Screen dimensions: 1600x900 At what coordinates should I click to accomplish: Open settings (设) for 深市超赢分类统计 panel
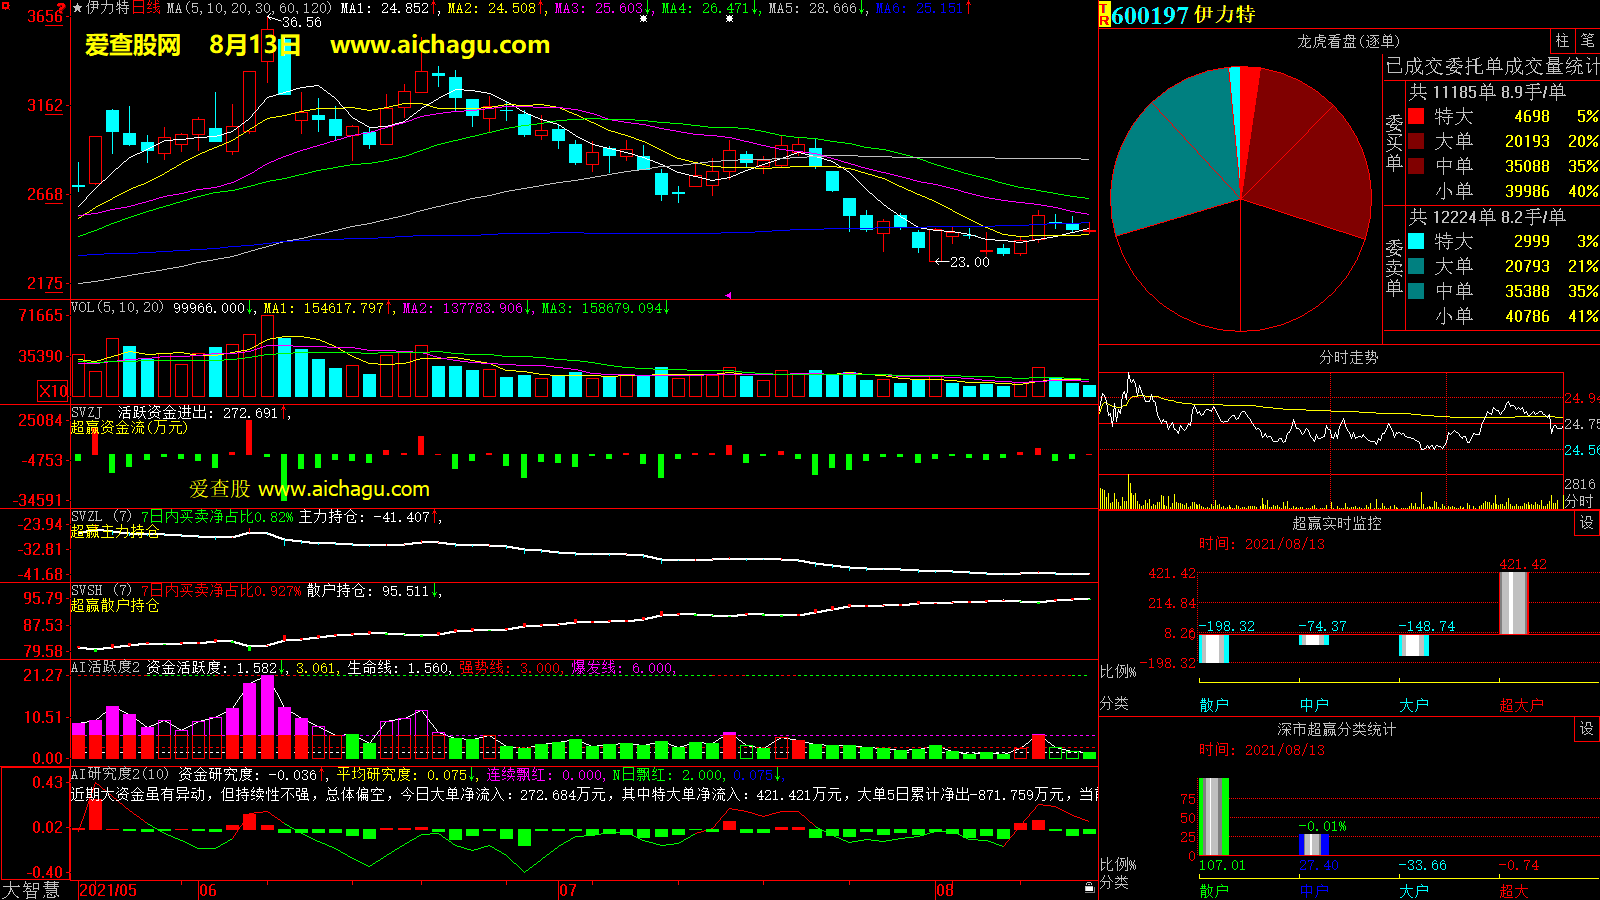(x=1586, y=729)
